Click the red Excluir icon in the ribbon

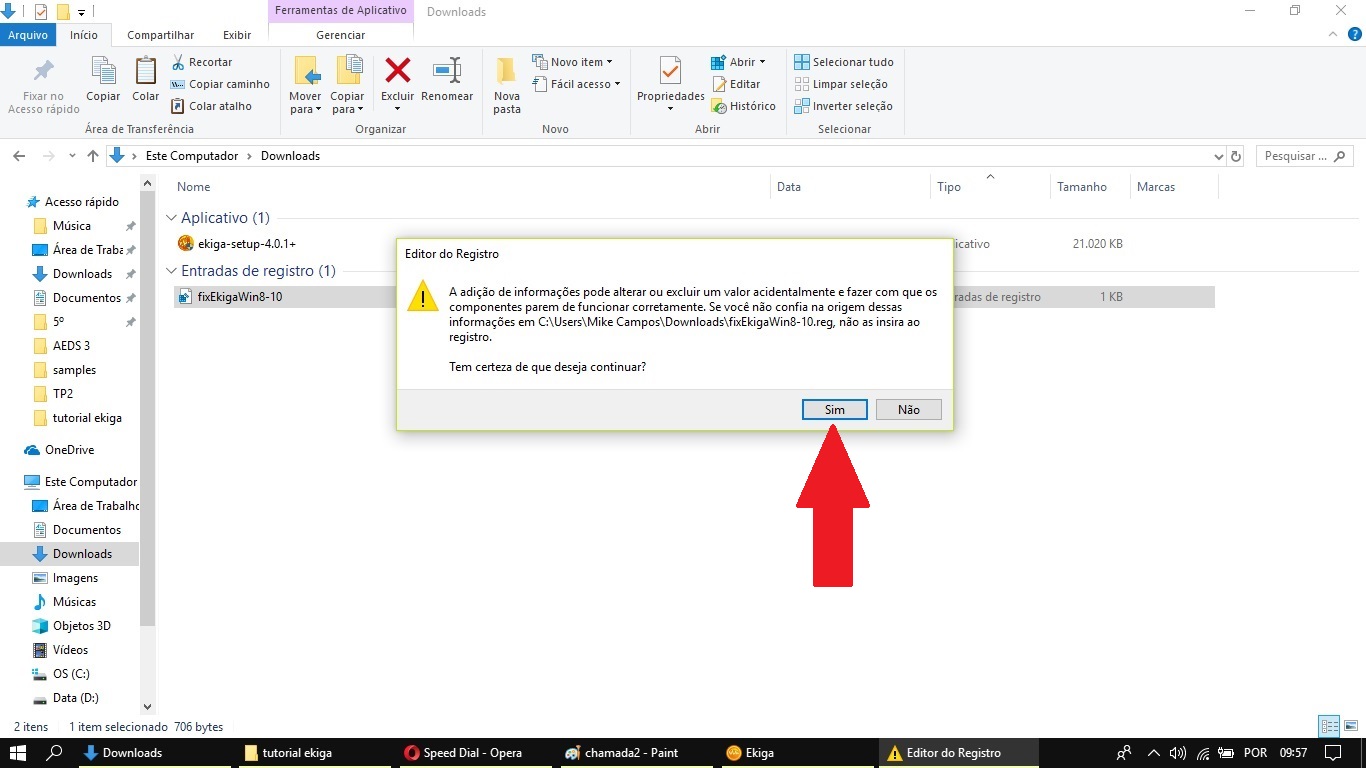[398, 72]
